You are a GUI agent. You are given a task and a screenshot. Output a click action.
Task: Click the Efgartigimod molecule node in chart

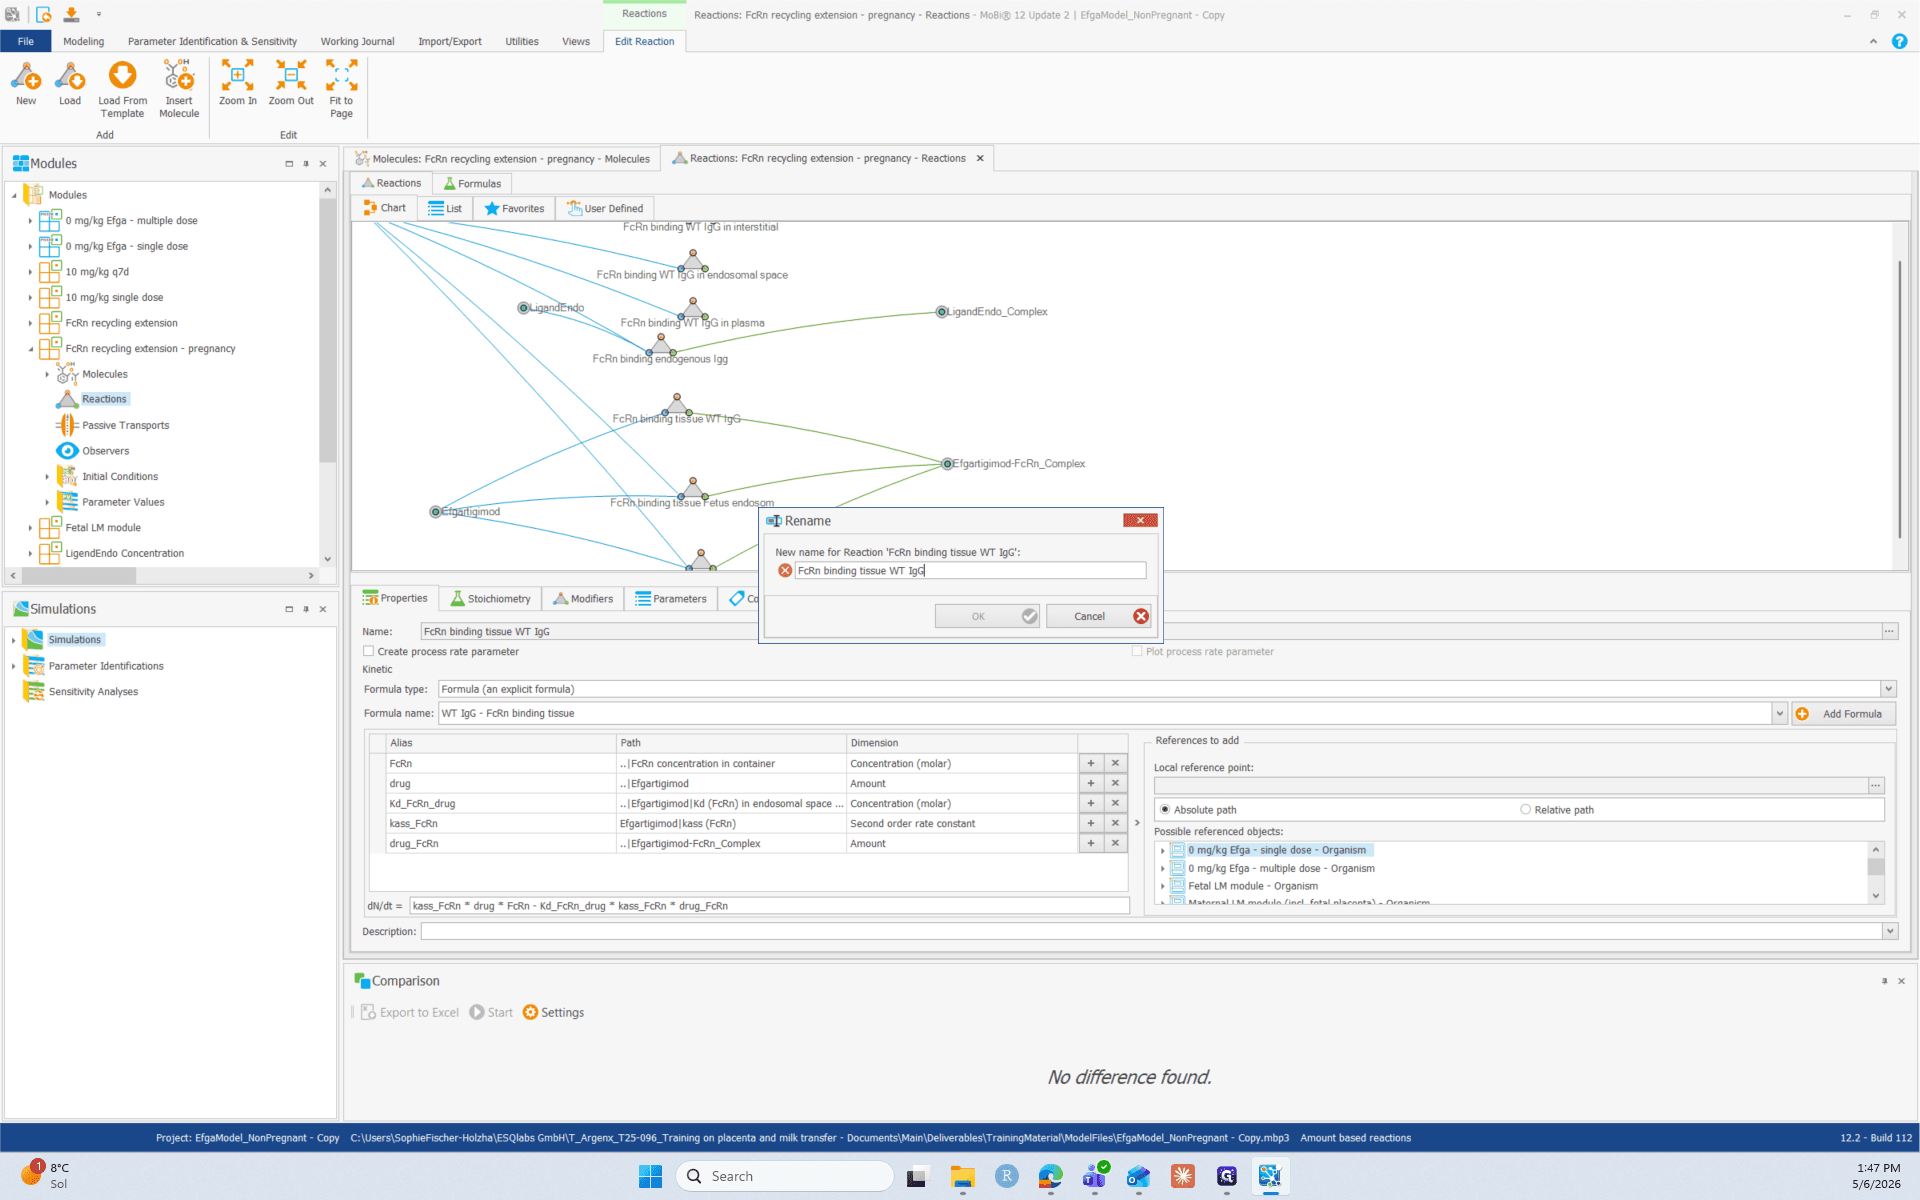pos(436,512)
